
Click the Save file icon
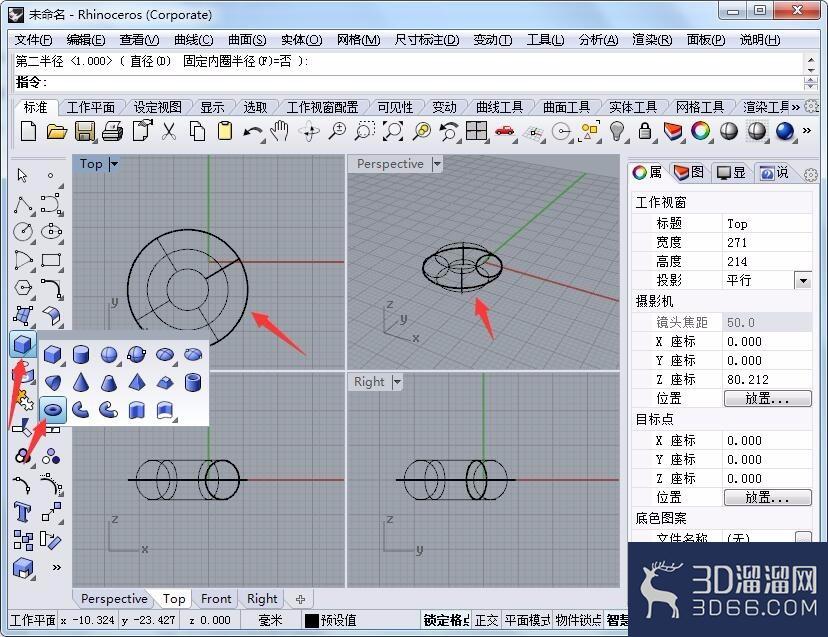pos(84,131)
